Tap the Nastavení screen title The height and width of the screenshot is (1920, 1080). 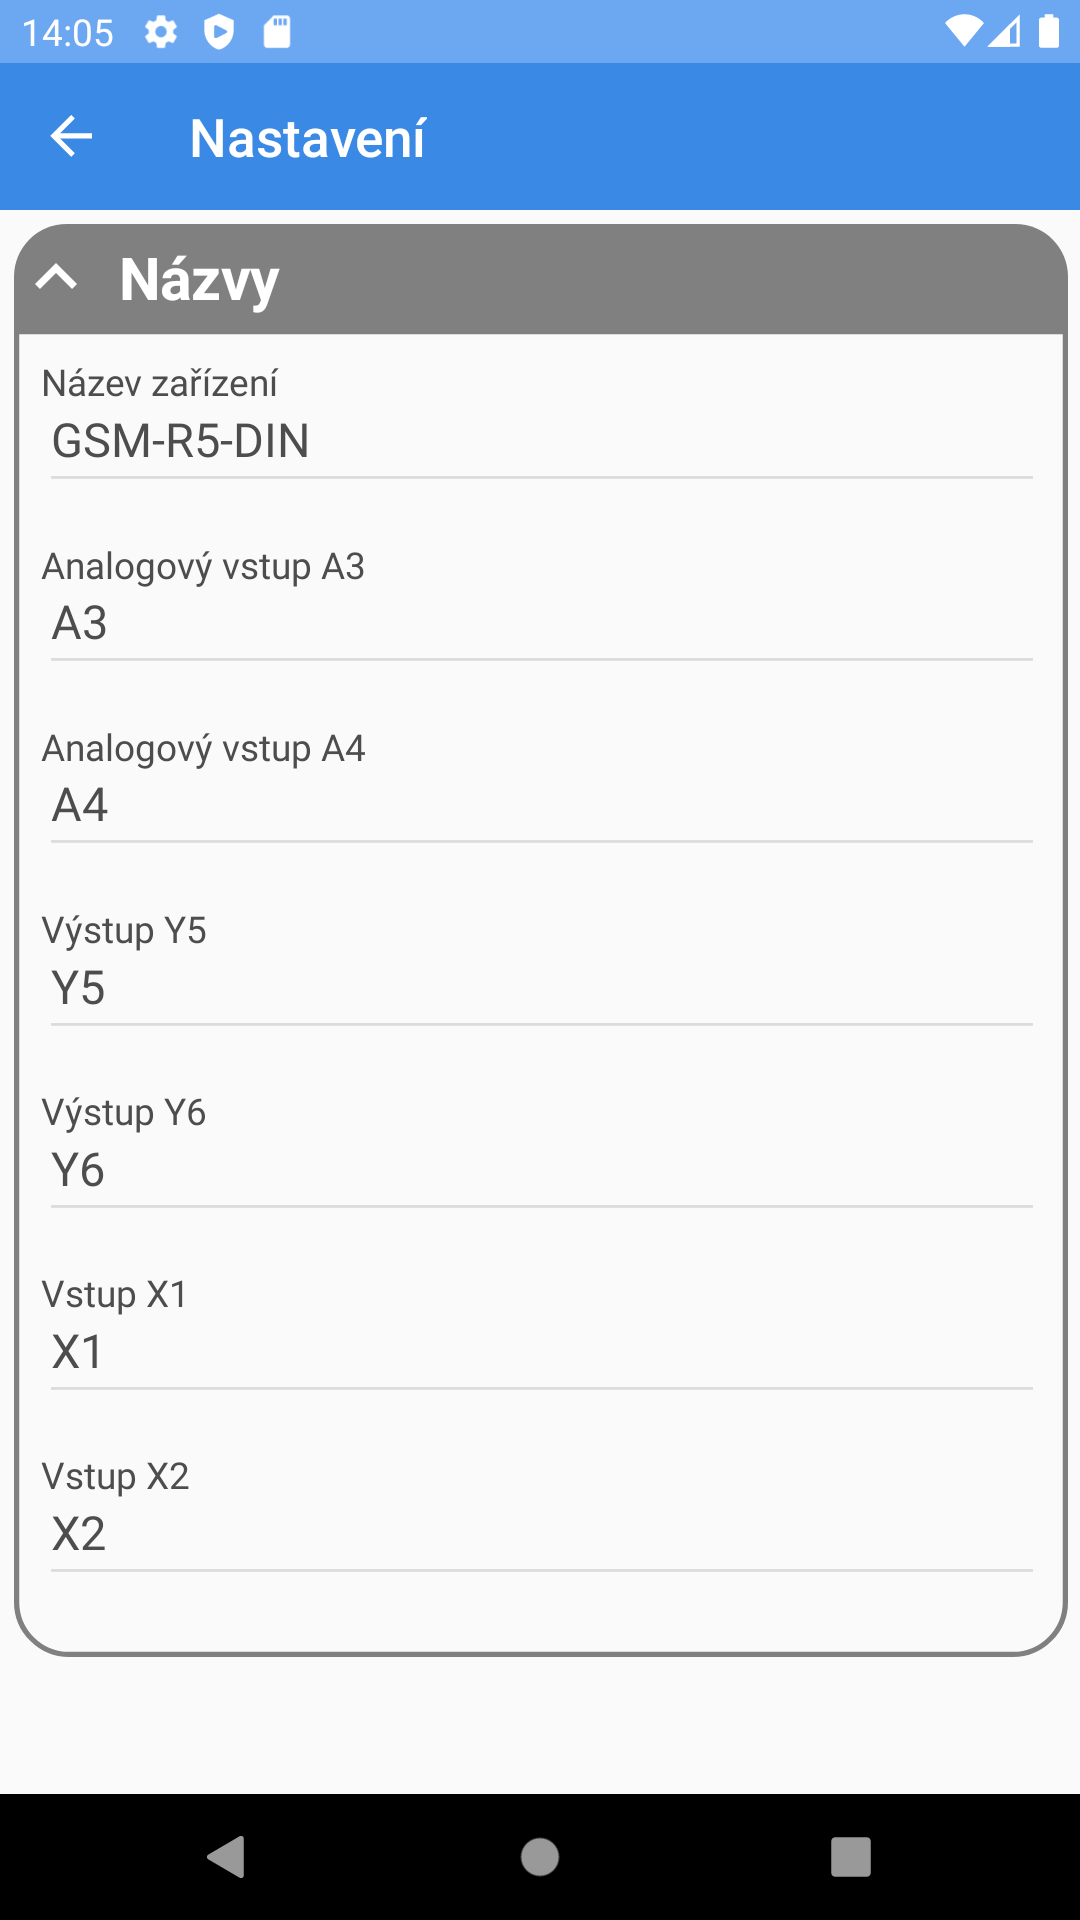[307, 138]
